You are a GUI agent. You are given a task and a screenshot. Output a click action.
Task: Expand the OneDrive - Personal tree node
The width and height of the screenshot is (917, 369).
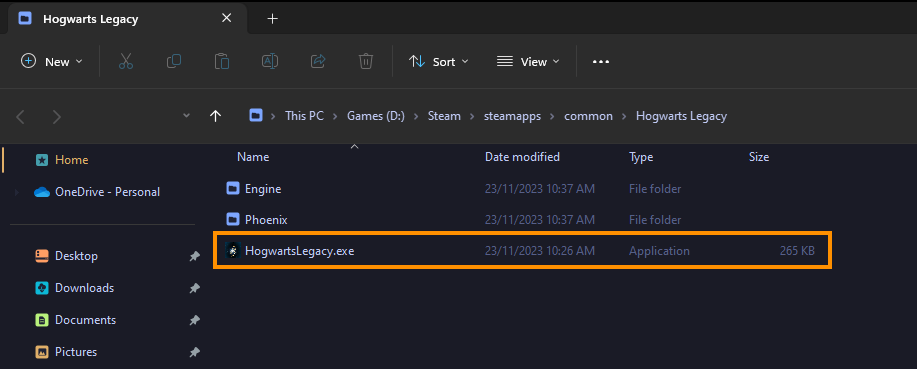pyautogui.click(x=16, y=192)
